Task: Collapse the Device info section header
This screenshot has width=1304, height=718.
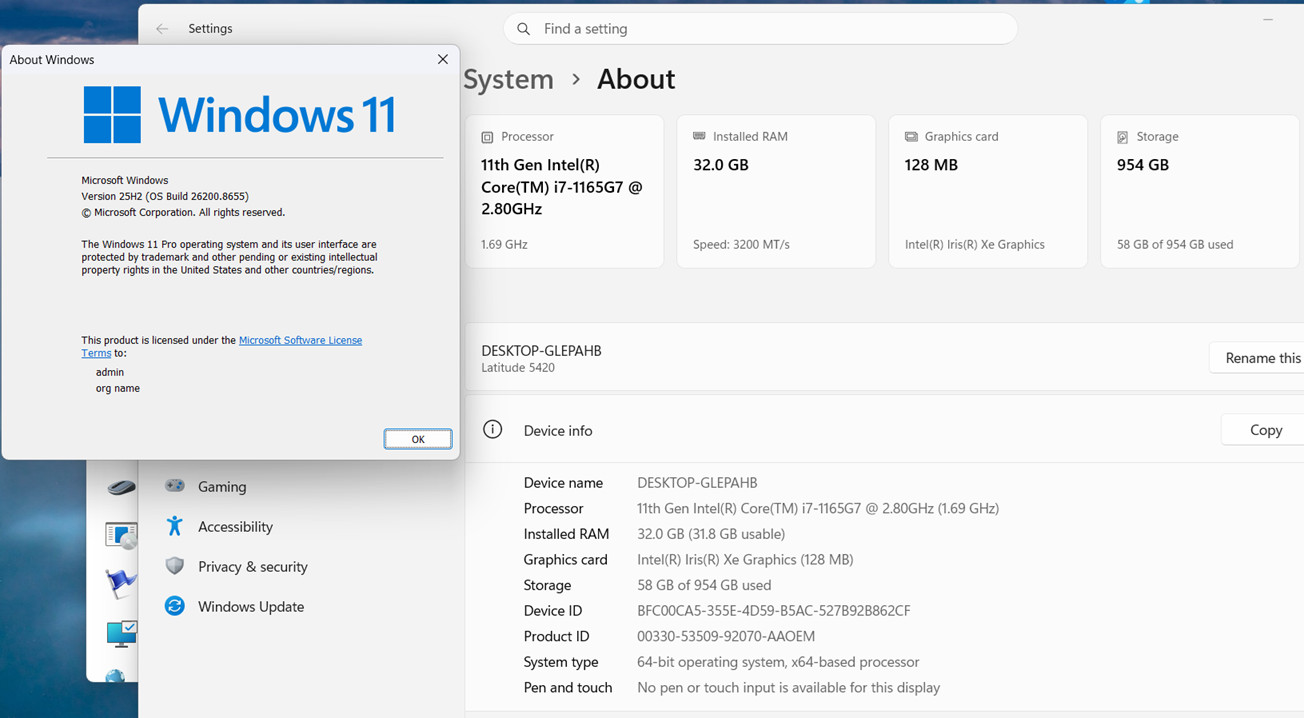Action: 884,430
